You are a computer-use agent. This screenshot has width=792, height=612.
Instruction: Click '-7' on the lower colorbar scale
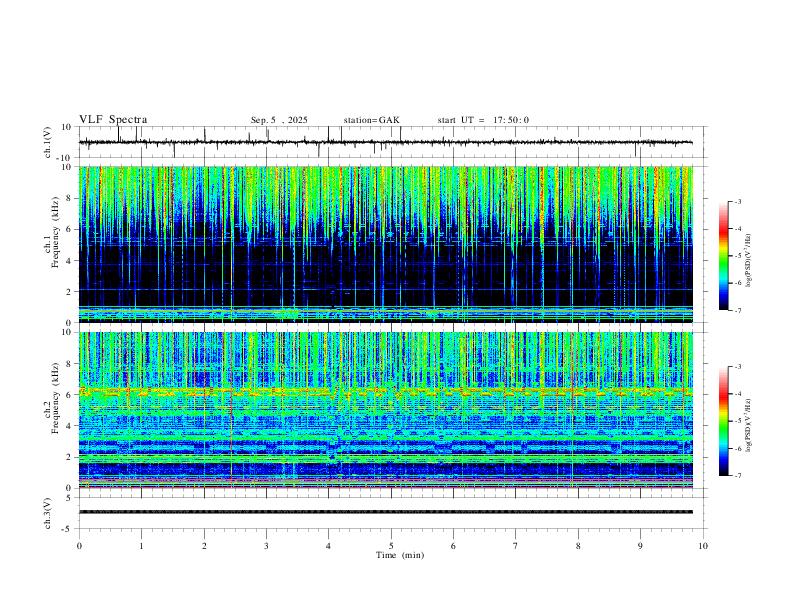(737, 476)
